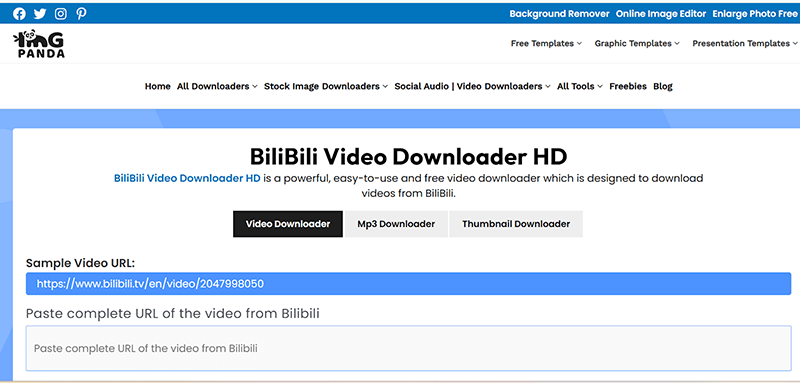This screenshot has width=800, height=383.
Task: Open the Enlarge Photo Free link
Action: [x=756, y=14]
